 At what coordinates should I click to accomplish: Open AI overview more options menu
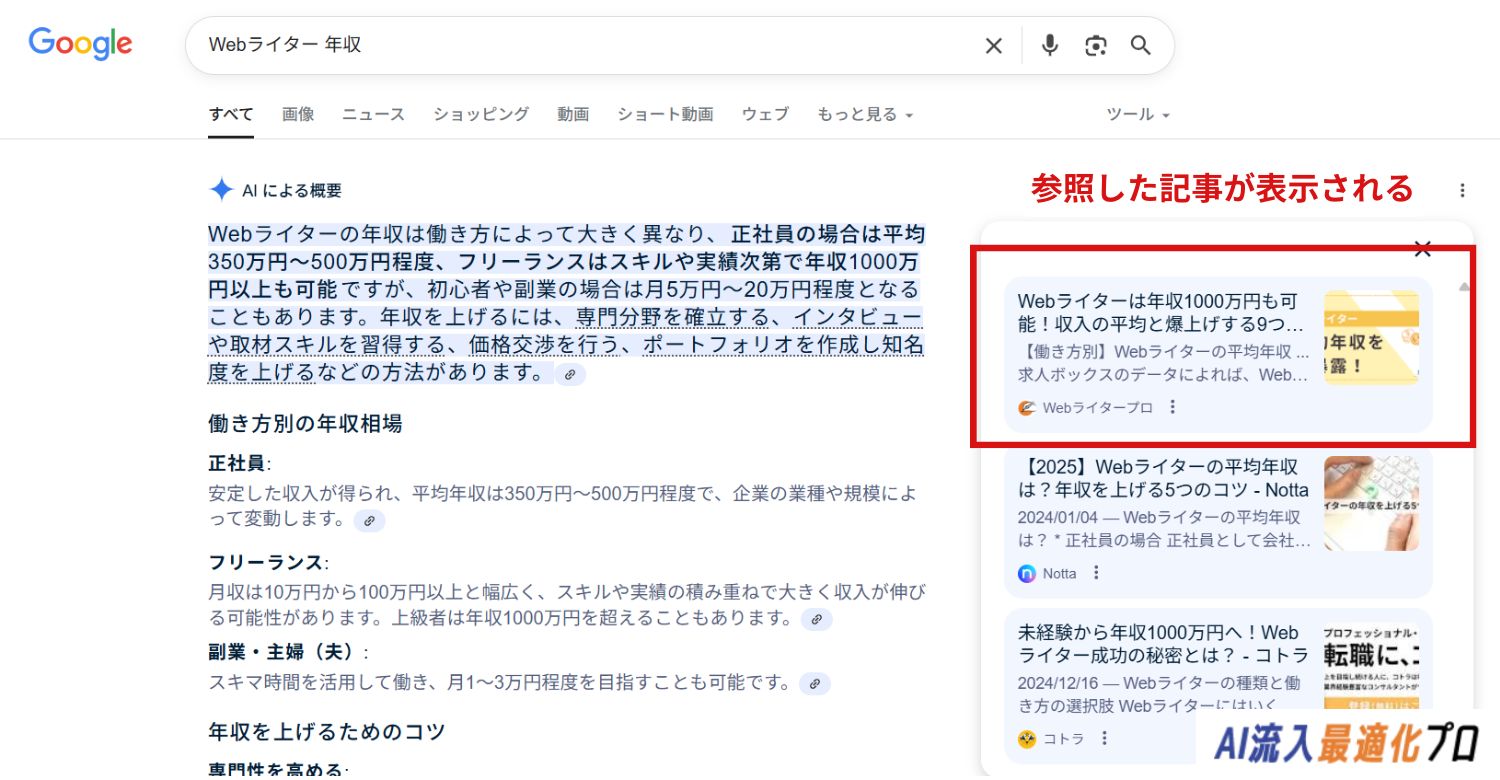(1462, 190)
